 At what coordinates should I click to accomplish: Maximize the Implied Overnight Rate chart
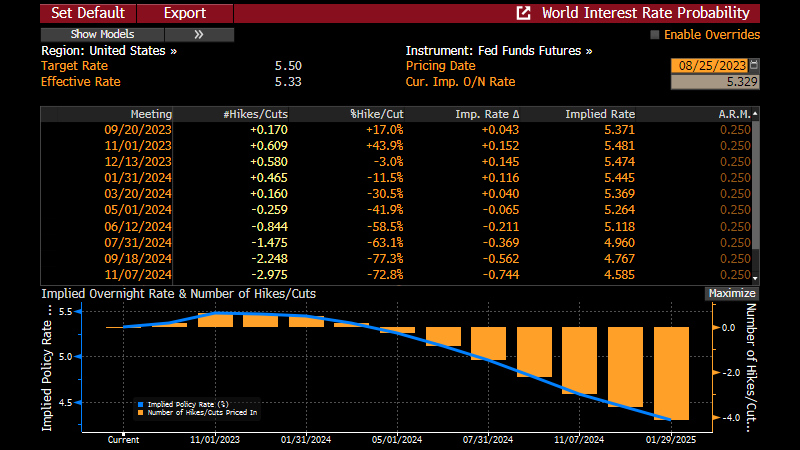coord(731,294)
